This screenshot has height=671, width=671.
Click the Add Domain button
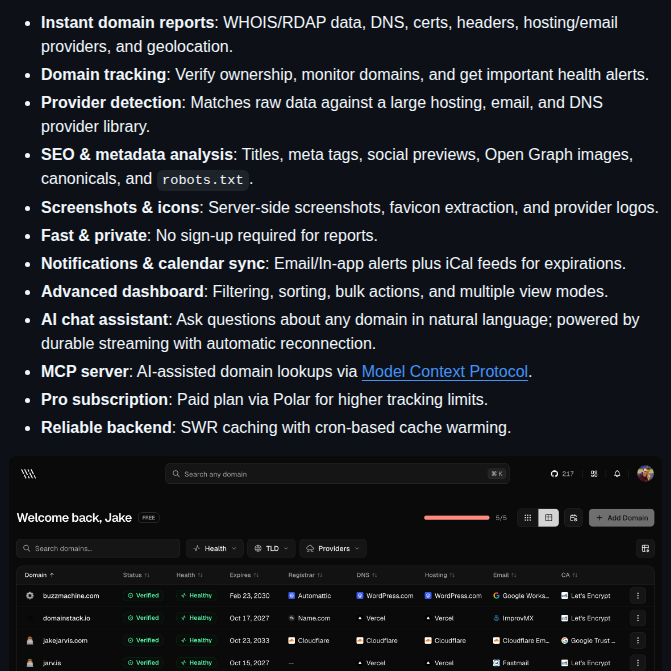point(621,518)
